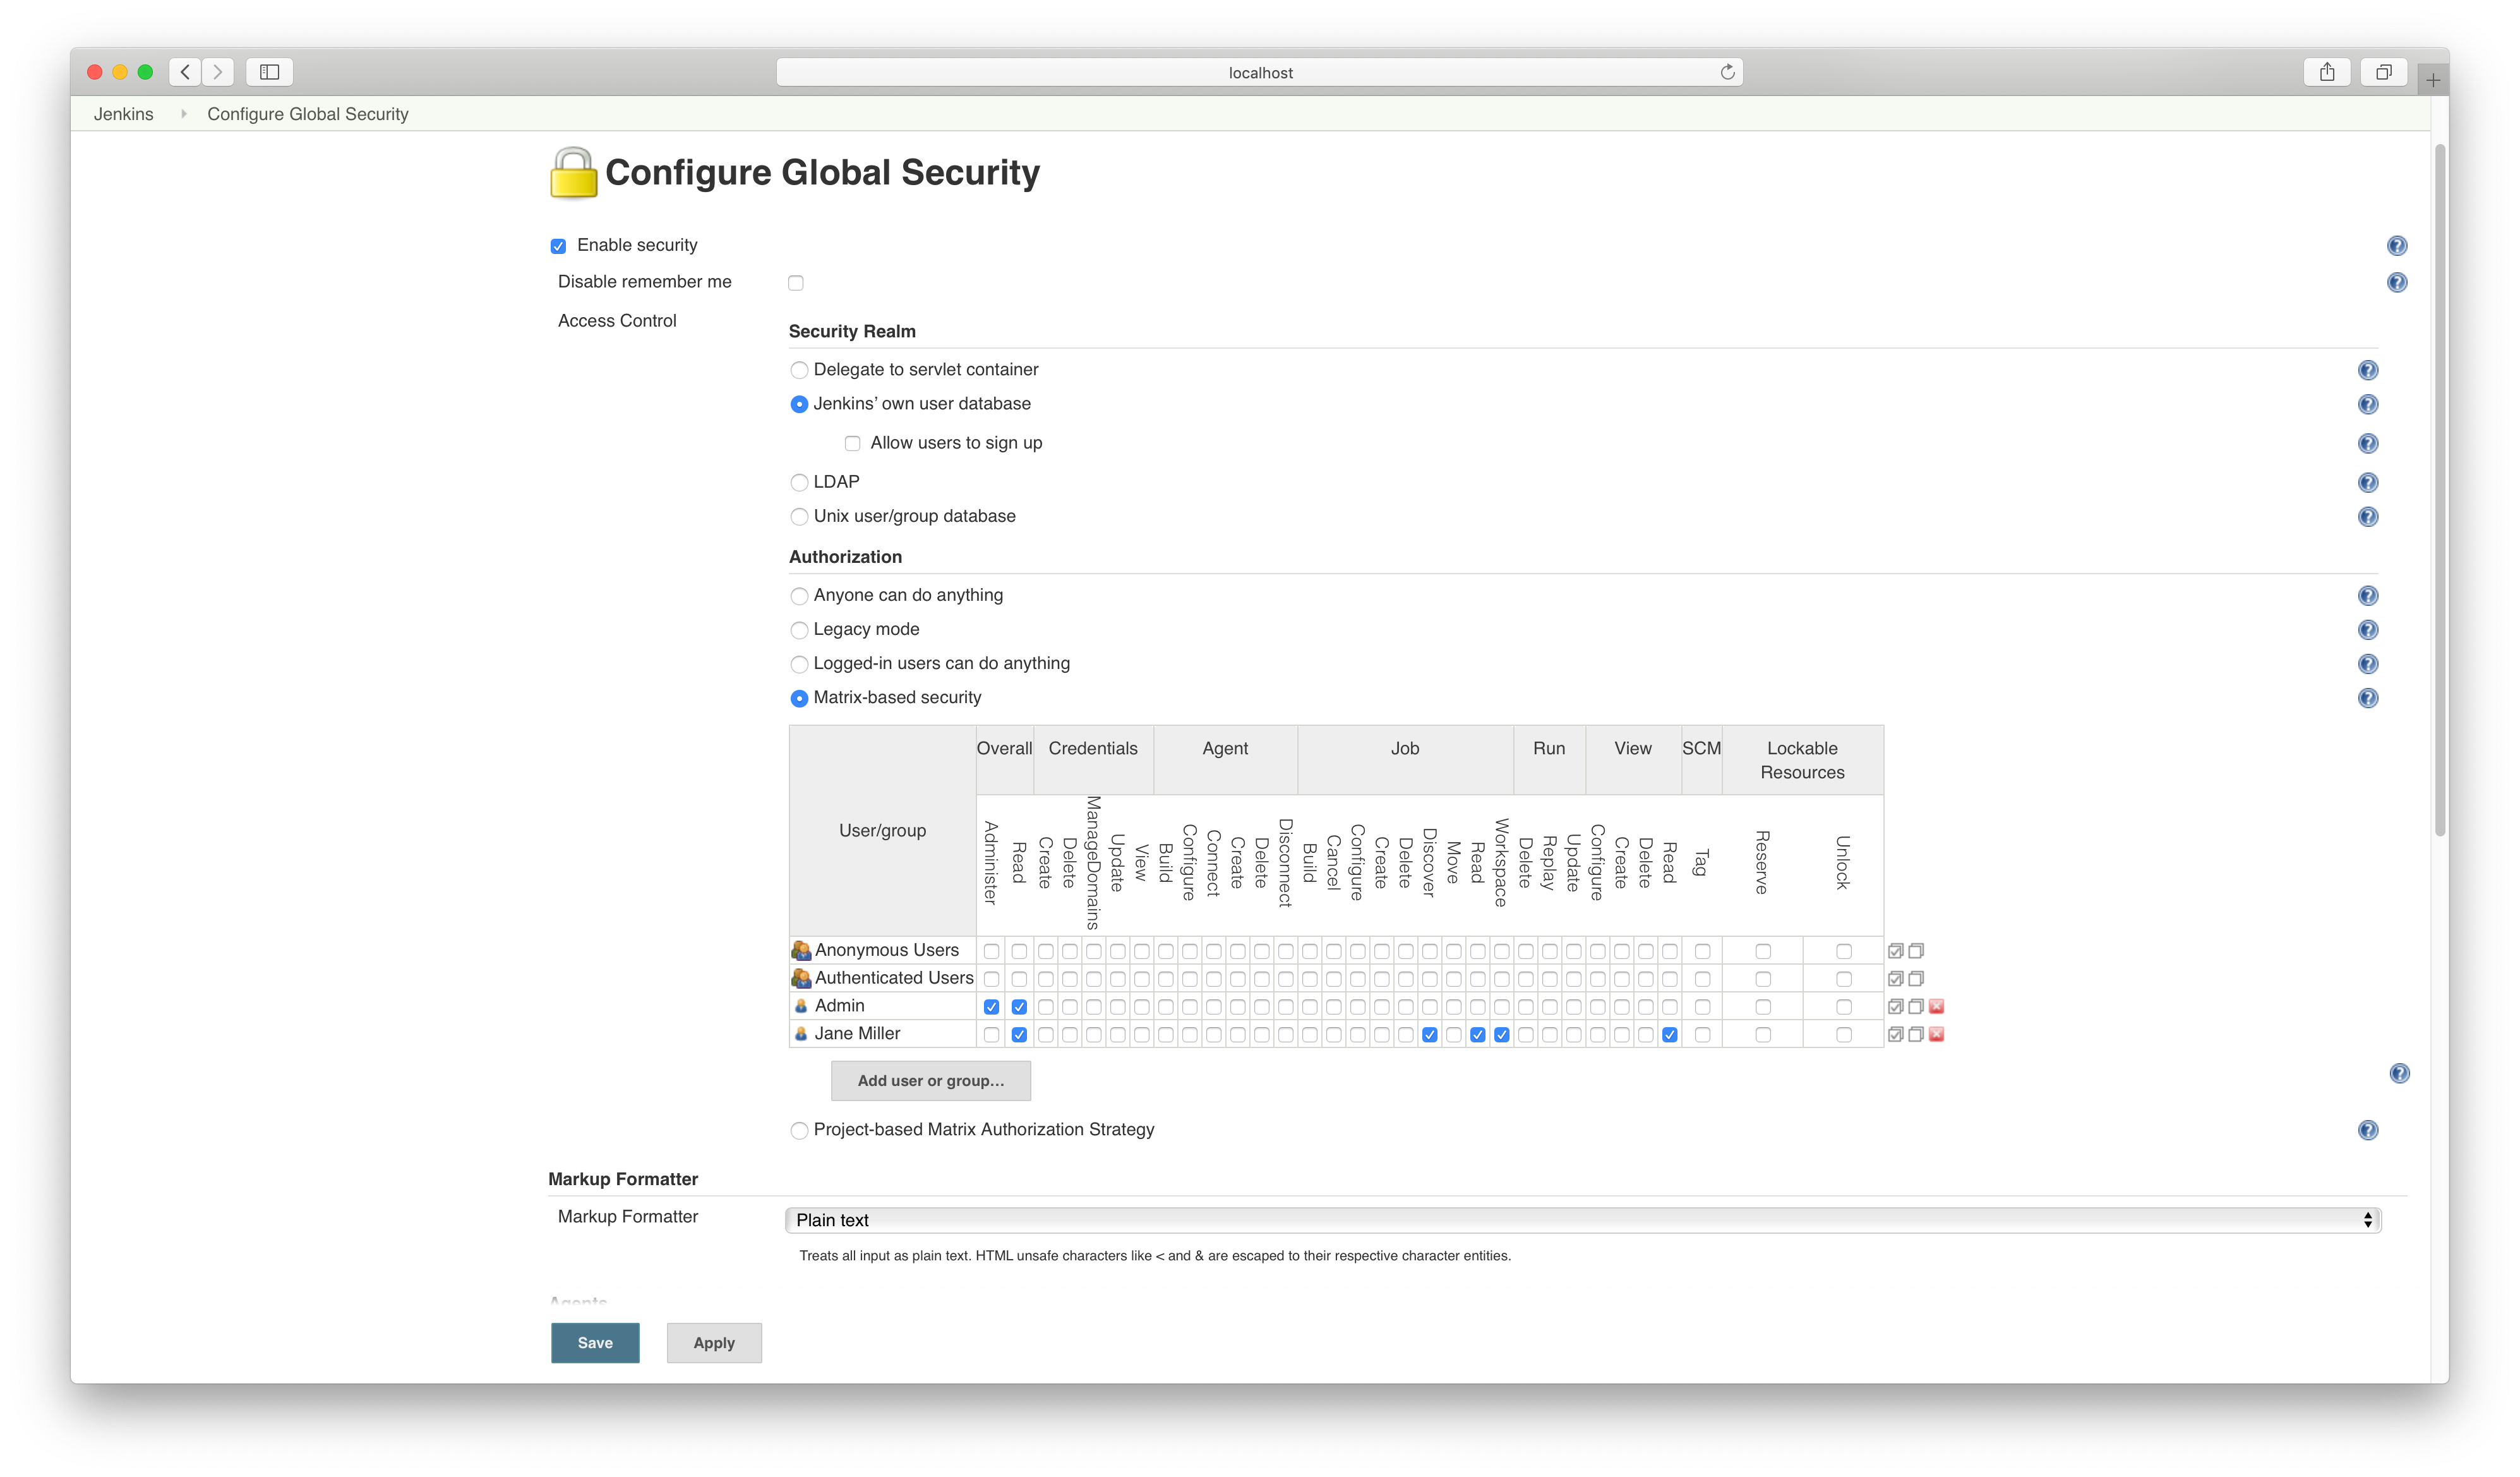Viewport: 2520px width, 1477px height.
Task: Click the lock icon beside Configure Global Security
Action: 572,172
